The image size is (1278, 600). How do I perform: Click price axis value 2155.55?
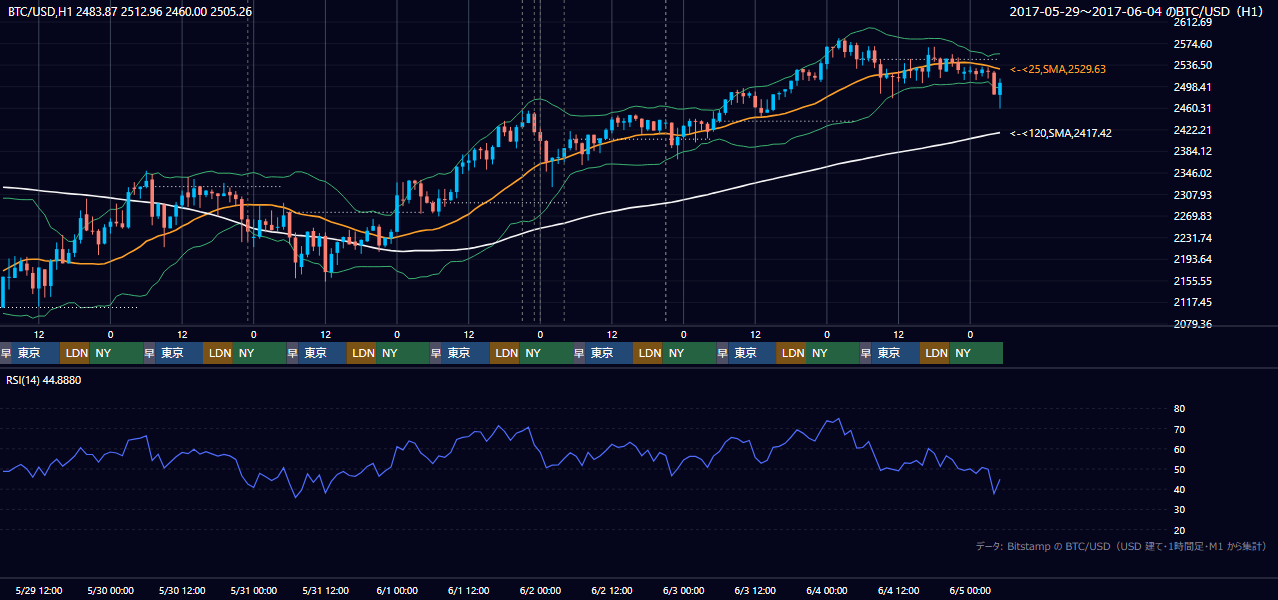coord(1192,281)
